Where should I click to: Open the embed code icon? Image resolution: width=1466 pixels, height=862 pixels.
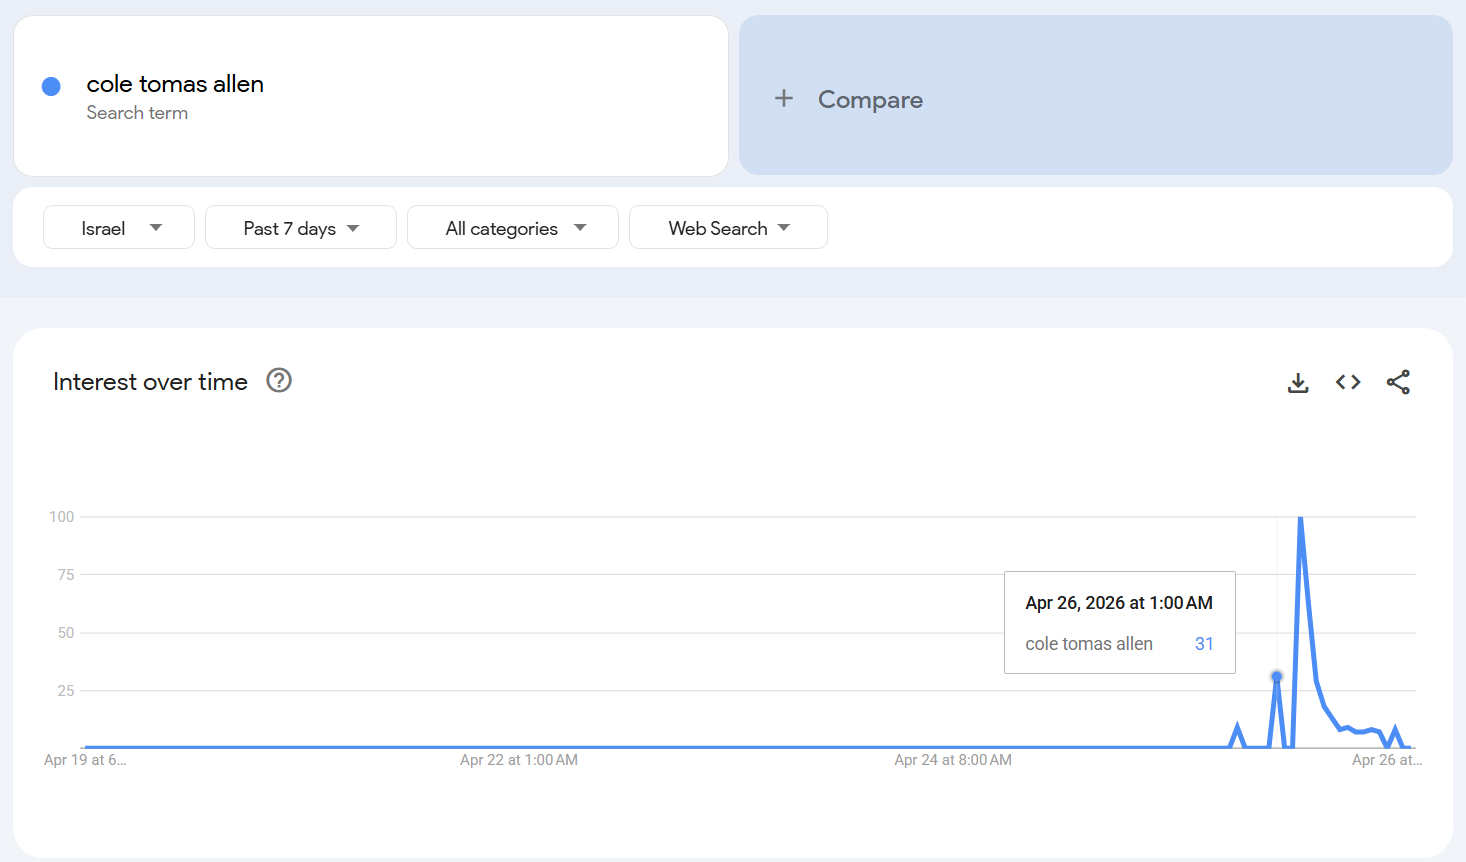(x=1348, y=382)
